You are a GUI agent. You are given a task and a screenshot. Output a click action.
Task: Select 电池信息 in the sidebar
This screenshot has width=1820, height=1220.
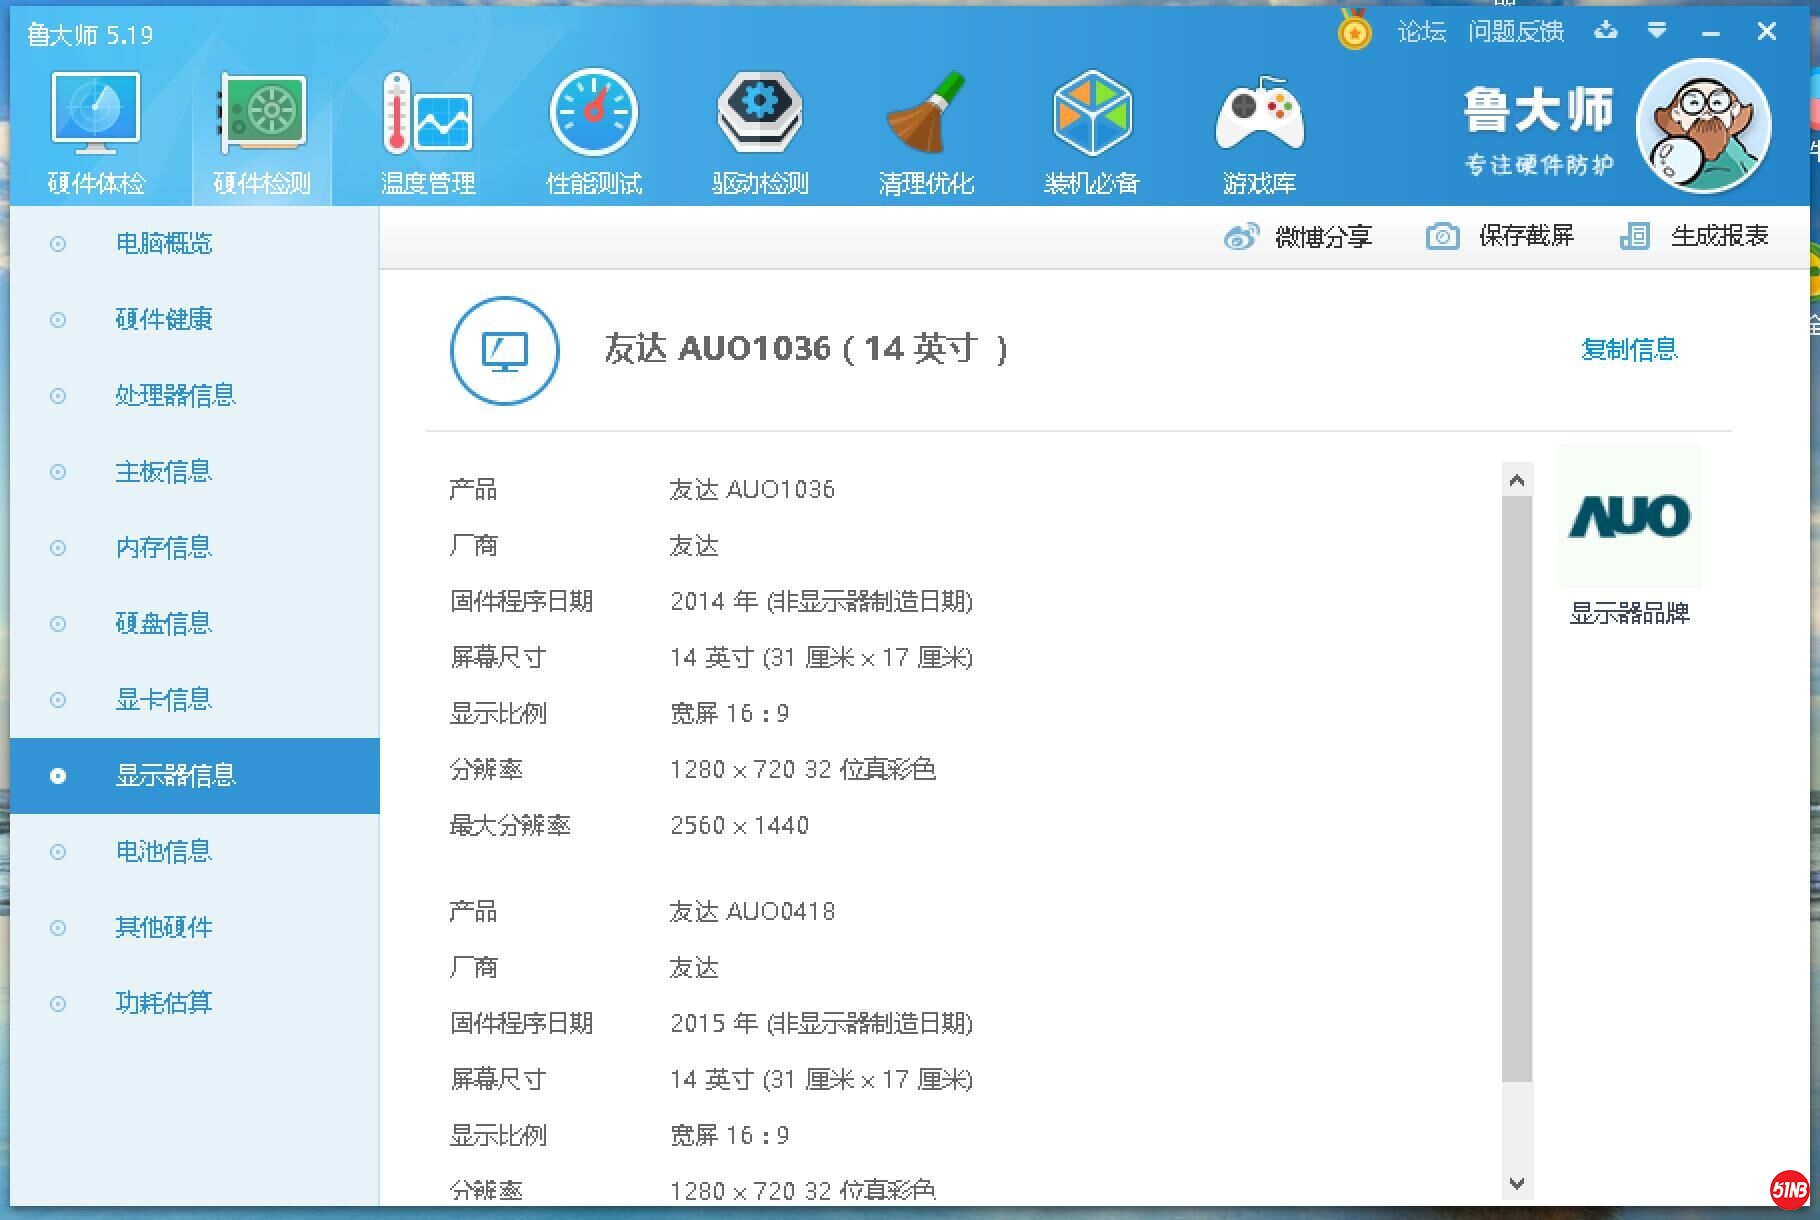click(x=164, y=851)
